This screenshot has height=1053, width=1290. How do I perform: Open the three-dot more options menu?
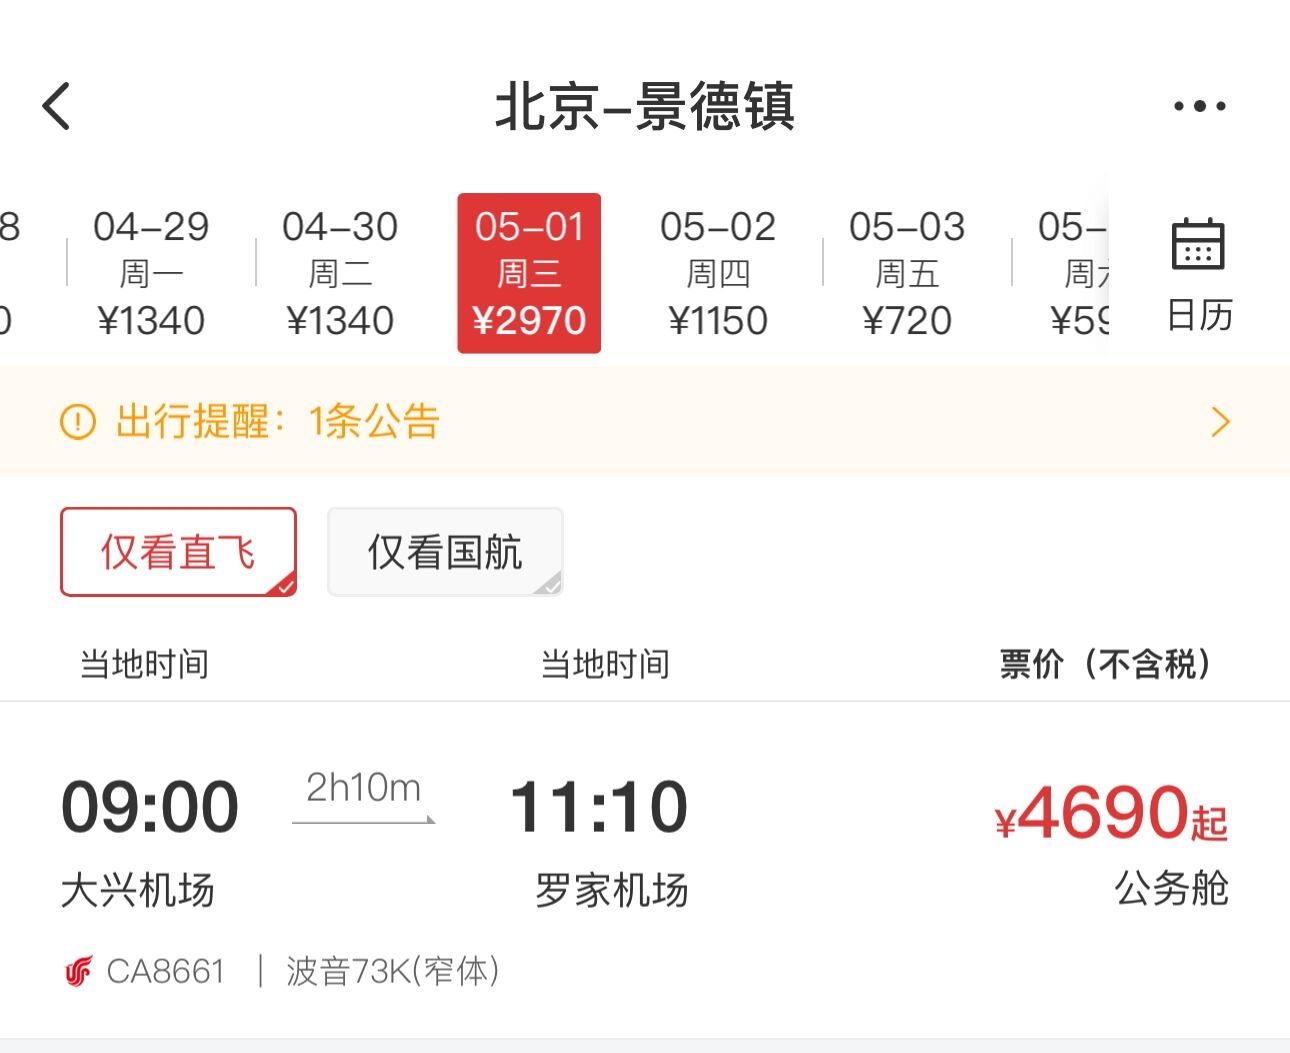(1199, 106)
